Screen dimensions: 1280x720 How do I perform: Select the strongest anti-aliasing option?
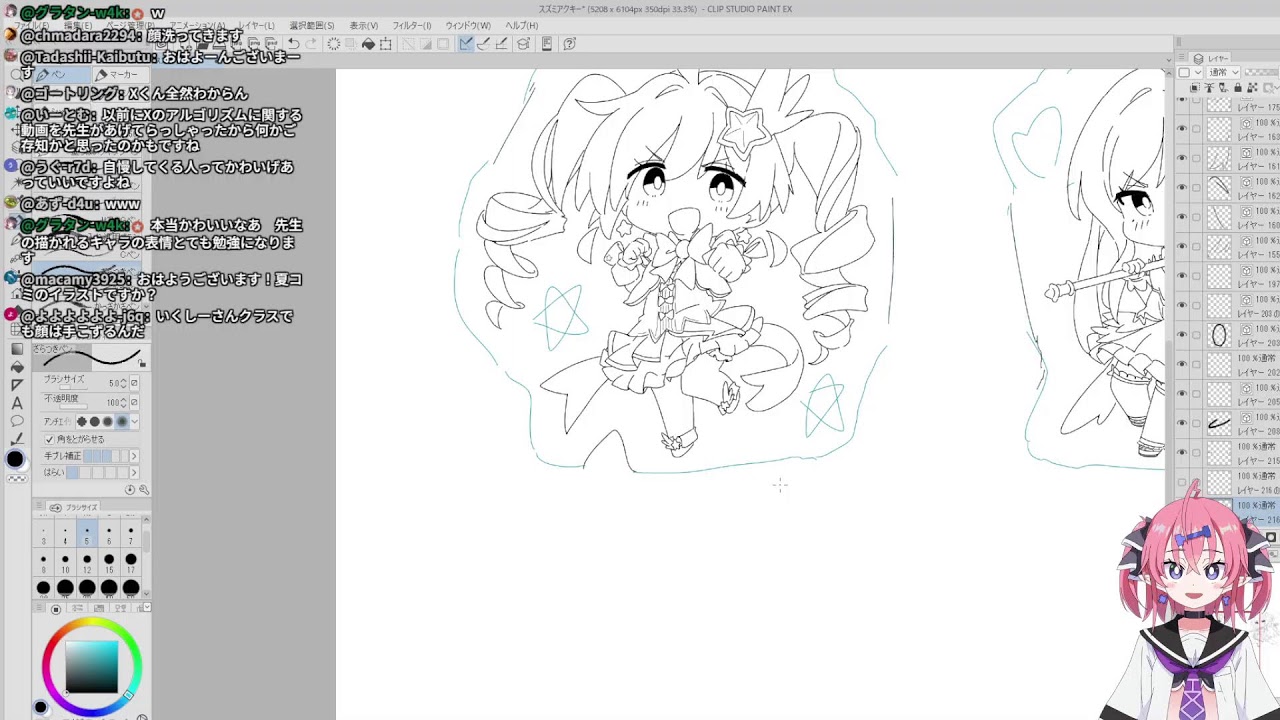(122, 422)
